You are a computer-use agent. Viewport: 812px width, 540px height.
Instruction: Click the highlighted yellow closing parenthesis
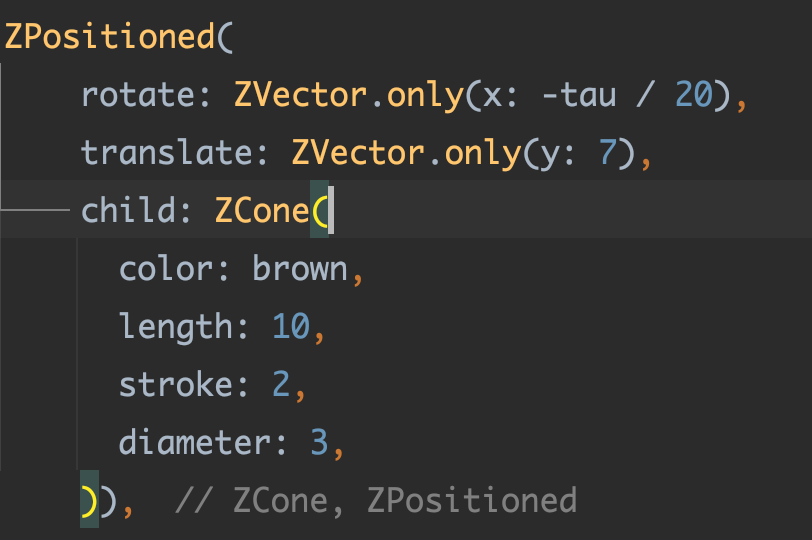click(89, 500)
